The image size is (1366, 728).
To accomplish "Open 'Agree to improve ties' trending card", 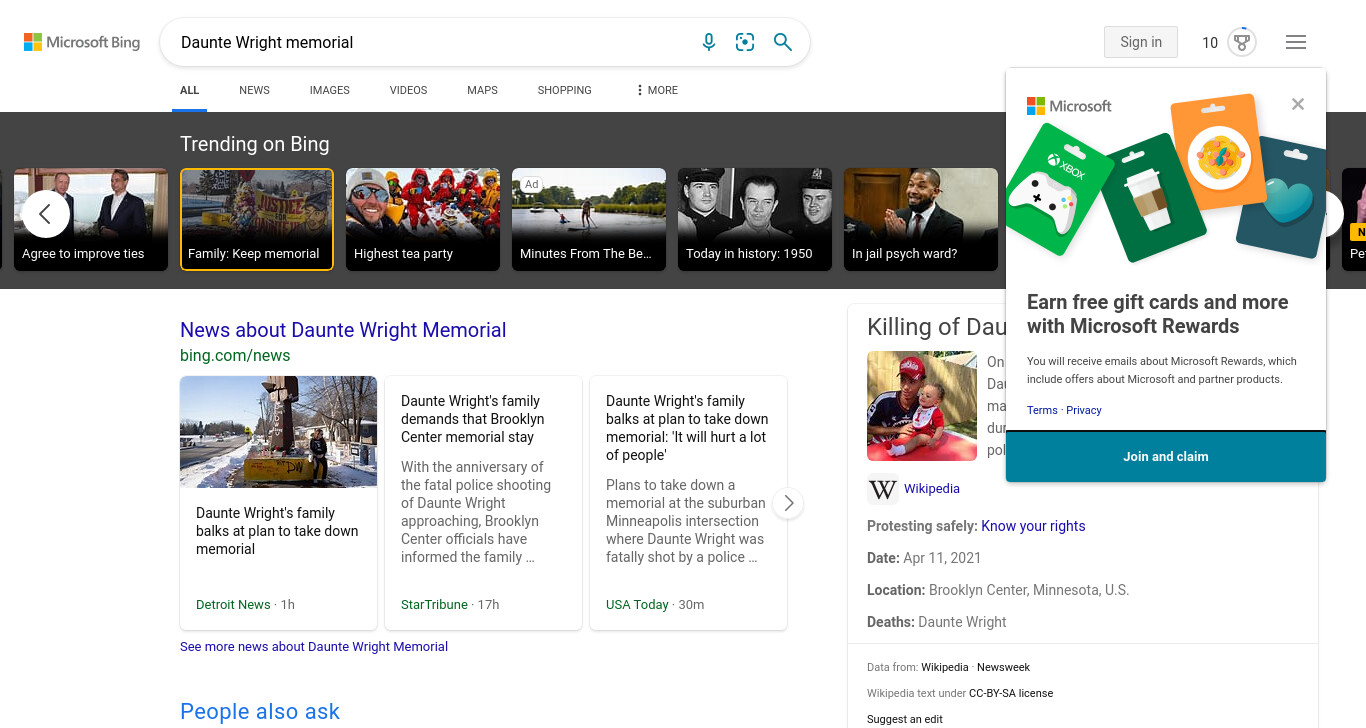I will pos(91,219).
